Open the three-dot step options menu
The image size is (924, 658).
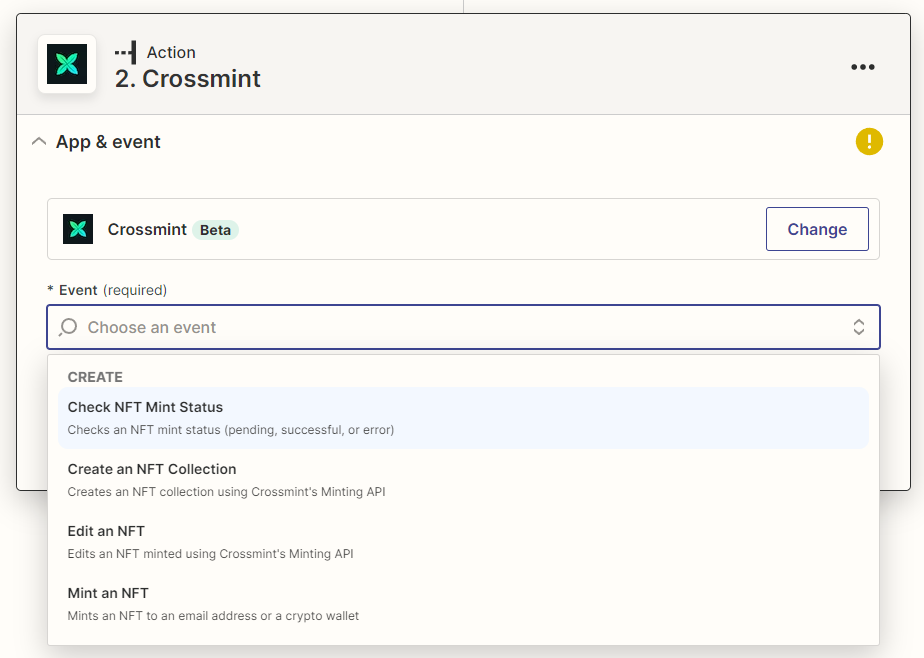pyautogui.click(x=862, y=67)
